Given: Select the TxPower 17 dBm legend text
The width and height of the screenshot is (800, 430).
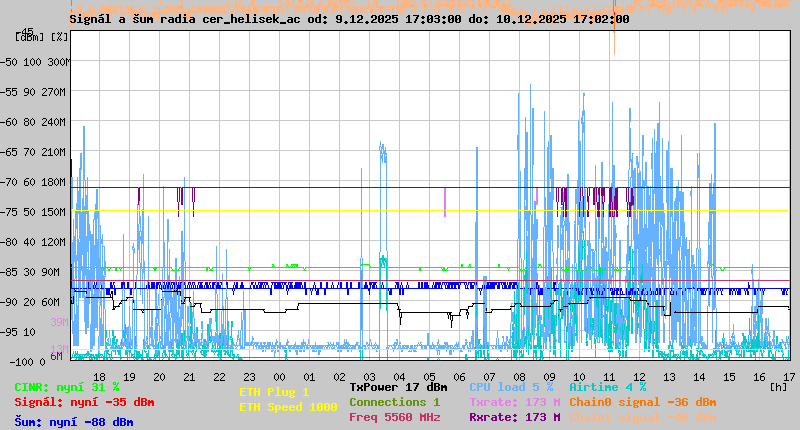Looking at the screenshot, I should click(x=398, y=387).
